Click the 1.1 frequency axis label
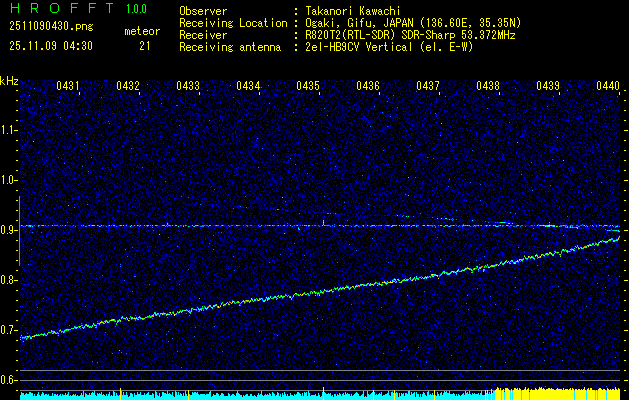This screenshot has width=629, height=400. [x=9, y=129]
